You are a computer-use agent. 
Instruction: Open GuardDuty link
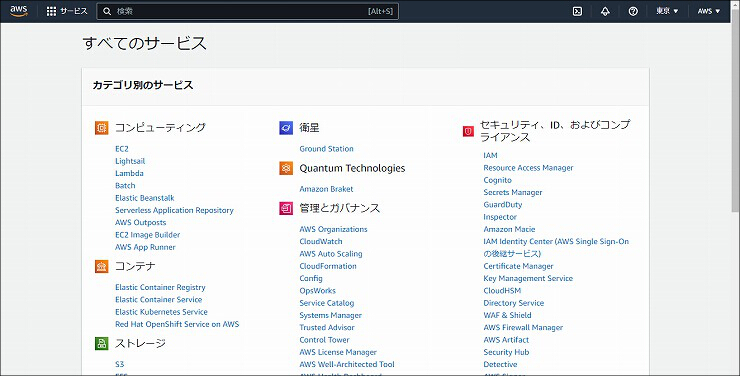coord(503,204)
